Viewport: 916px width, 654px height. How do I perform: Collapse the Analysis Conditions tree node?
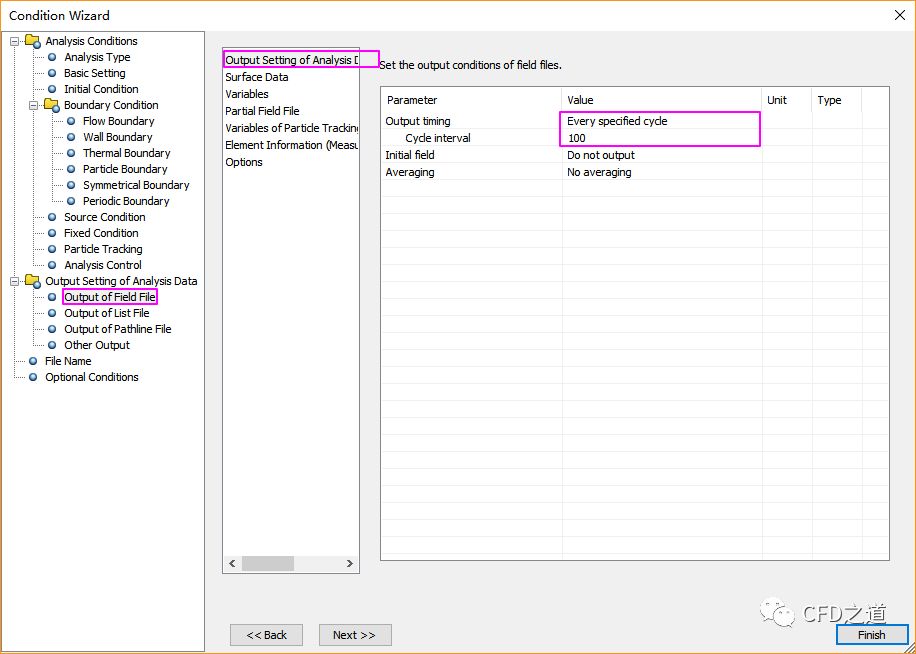click(15, 41)
